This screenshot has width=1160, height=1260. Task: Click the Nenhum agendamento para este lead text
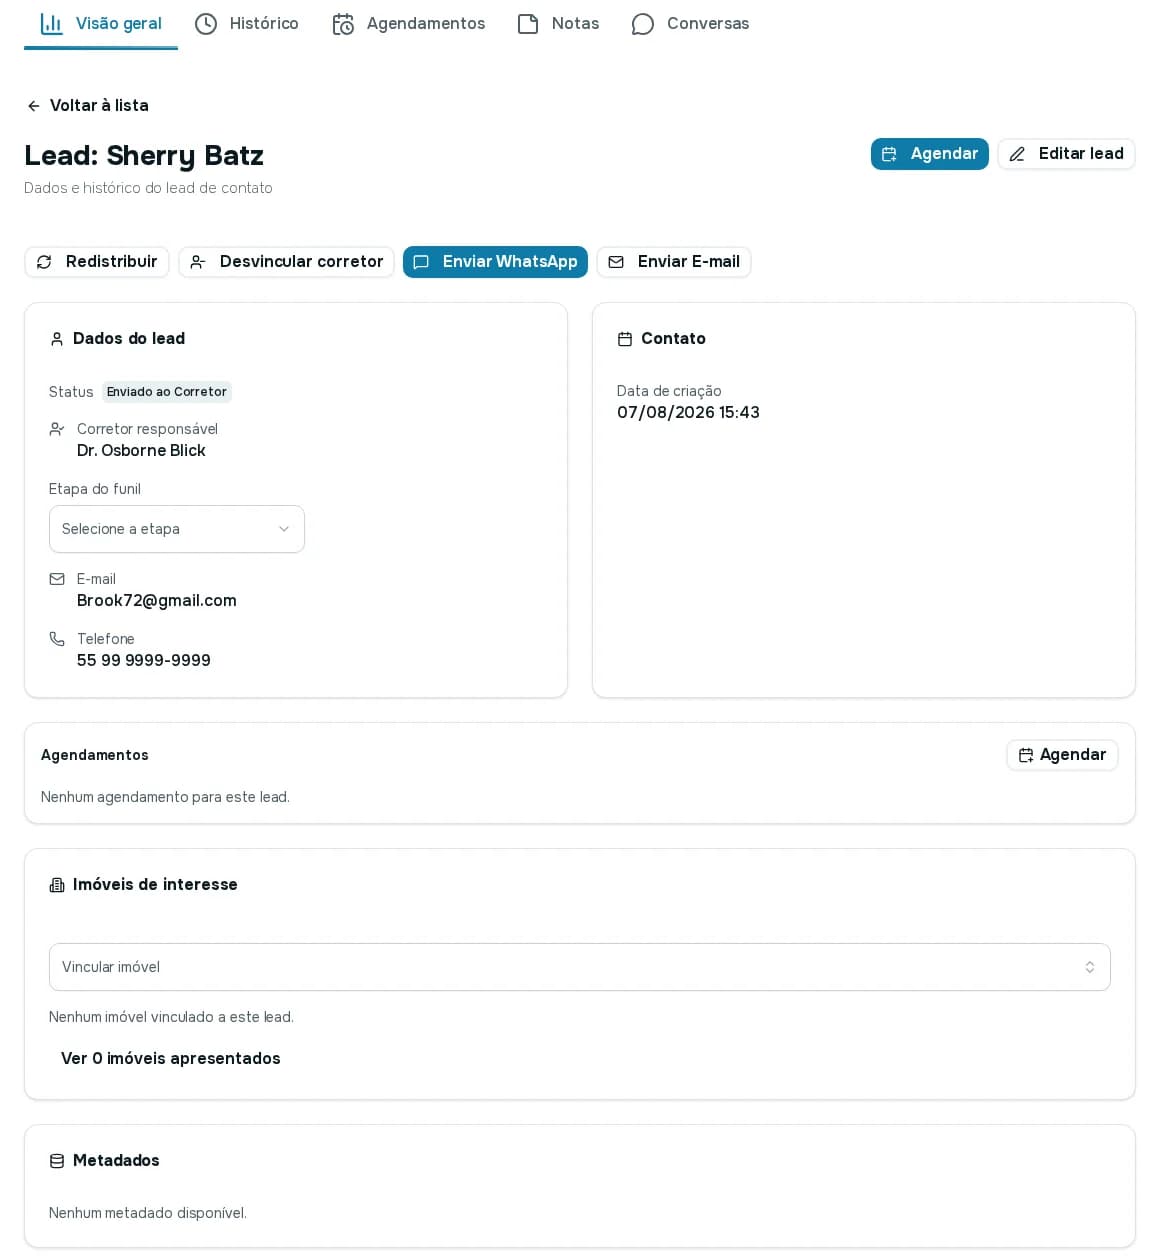coord(165,797)
